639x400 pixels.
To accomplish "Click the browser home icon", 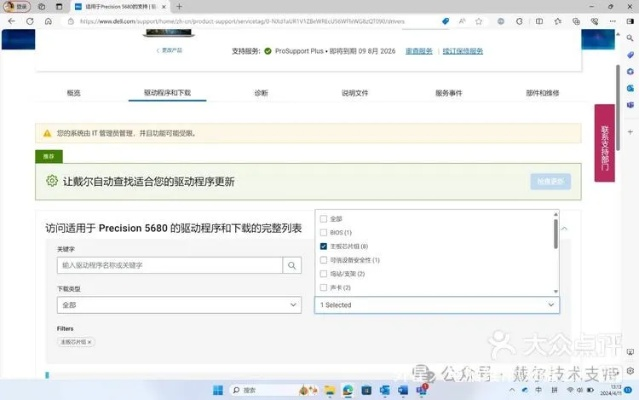I will coord(47,20).
